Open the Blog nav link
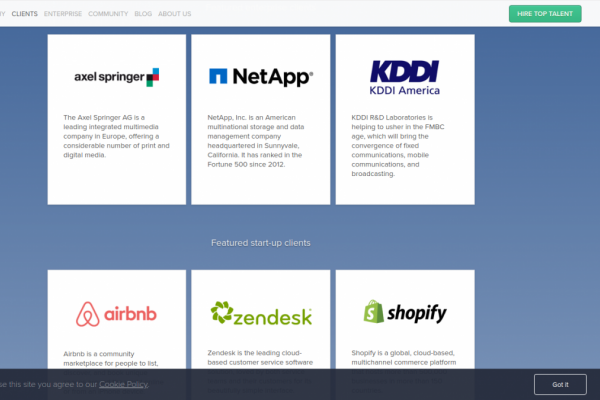The image size is (600, 400). tap(143, 14)
